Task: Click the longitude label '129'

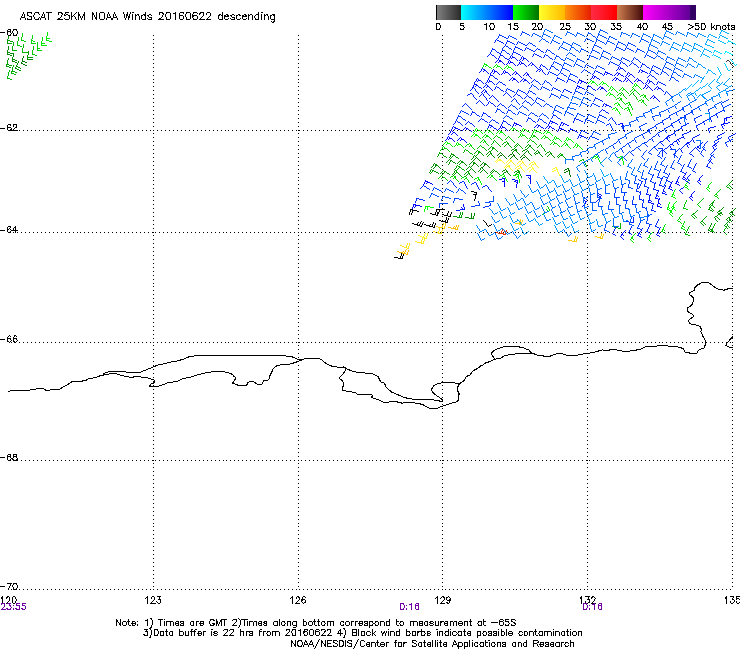Action: tap(443, 600)
